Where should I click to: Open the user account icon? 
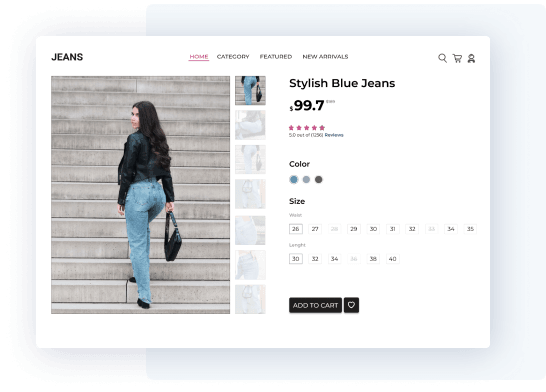[x=471, y=58]
